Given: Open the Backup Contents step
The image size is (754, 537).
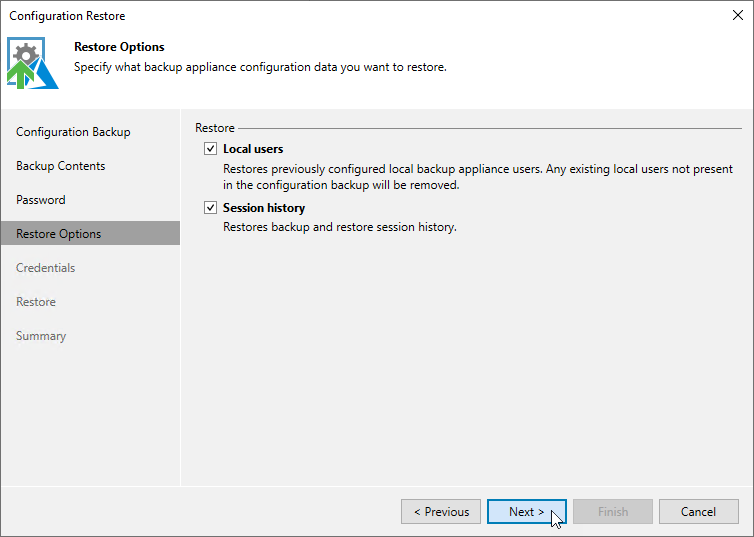Looking at the screenshot, I should 61,166.
